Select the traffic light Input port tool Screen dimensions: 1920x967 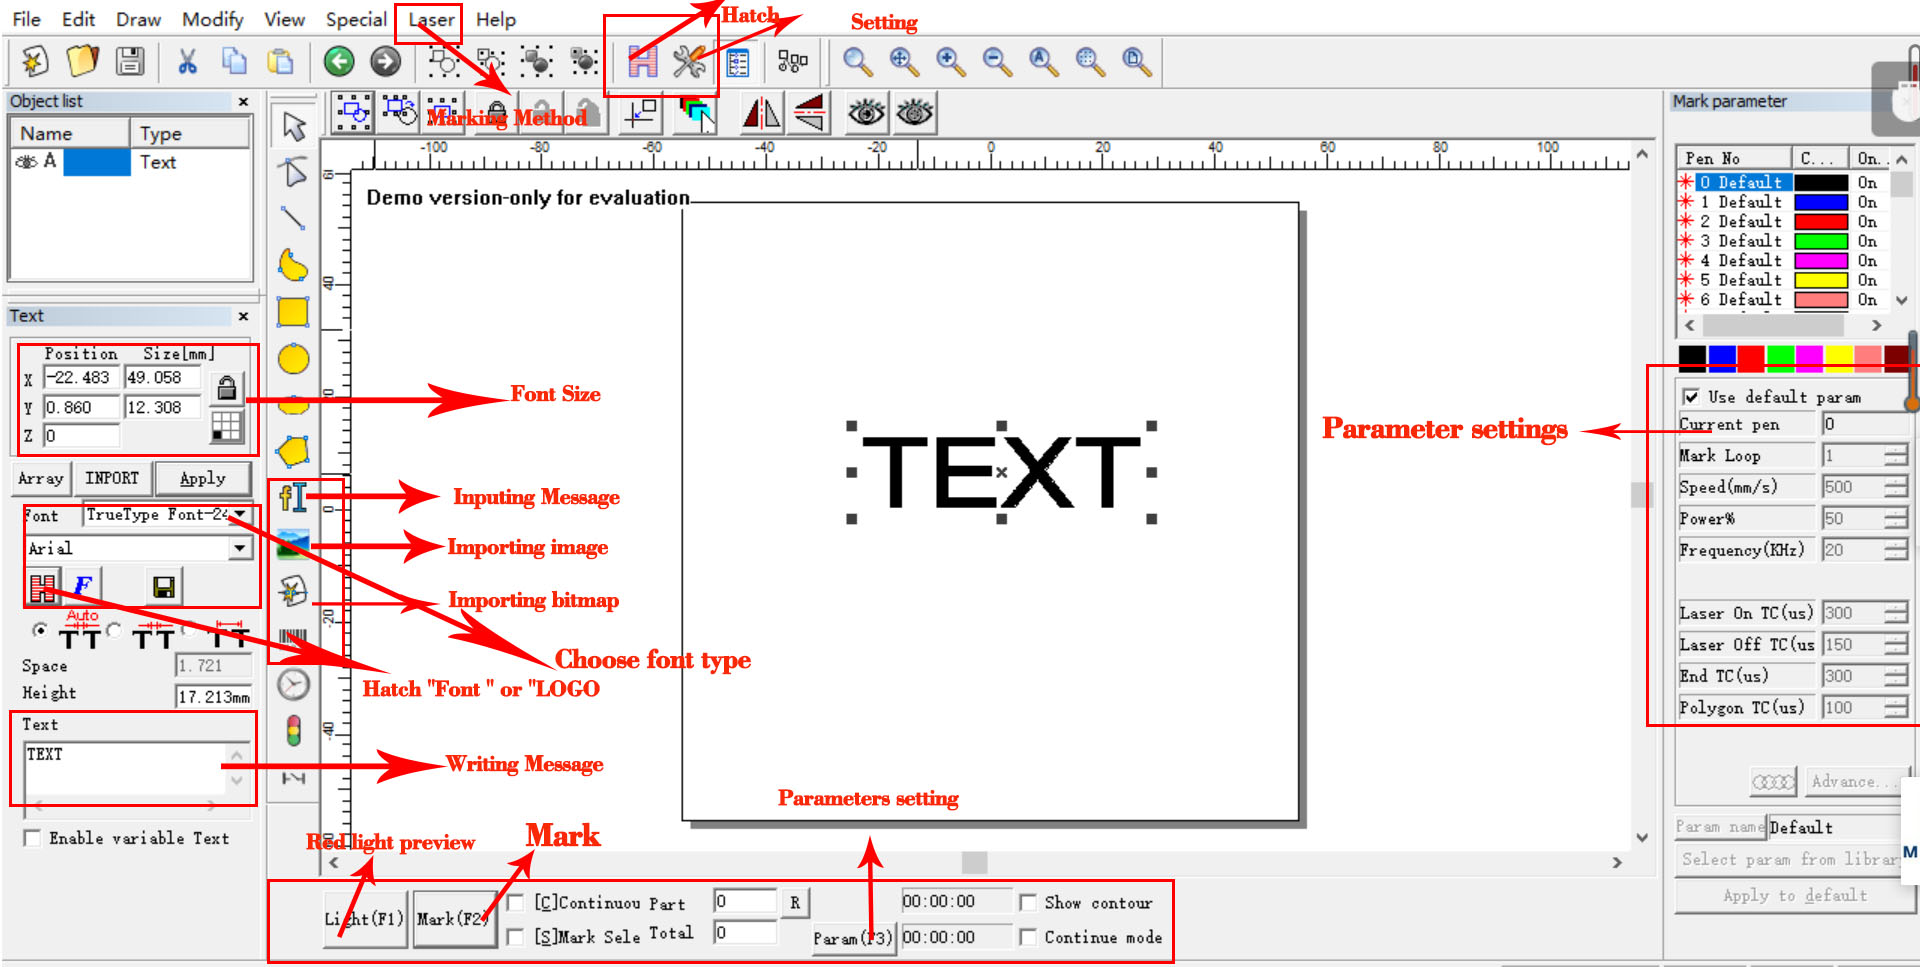click(293, 731)
